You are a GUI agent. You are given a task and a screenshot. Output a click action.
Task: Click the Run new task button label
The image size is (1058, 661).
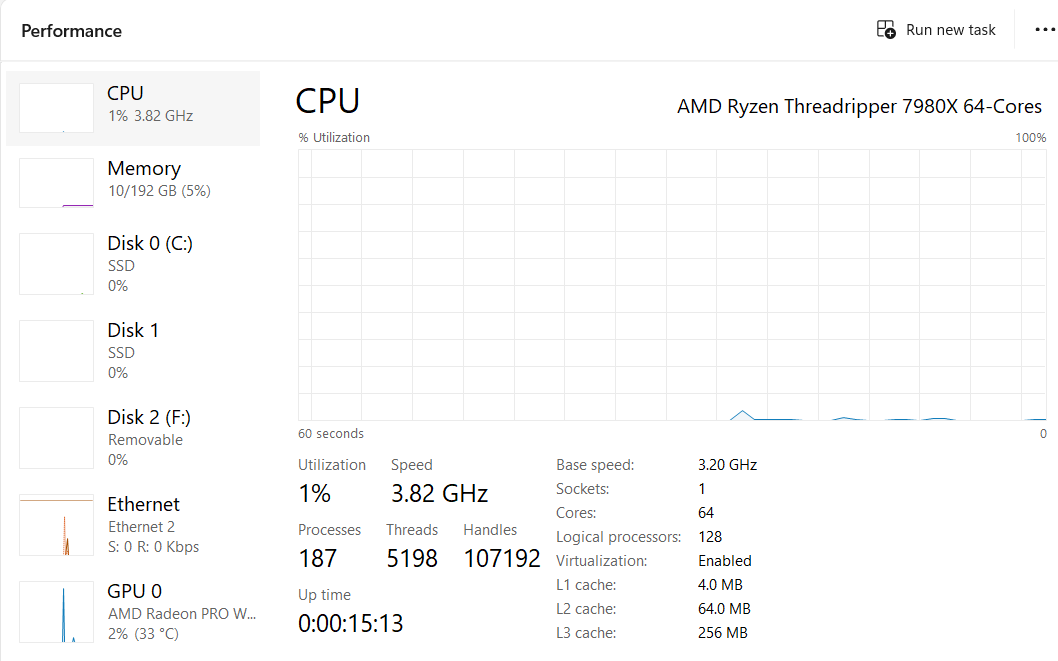coord(950,30)
